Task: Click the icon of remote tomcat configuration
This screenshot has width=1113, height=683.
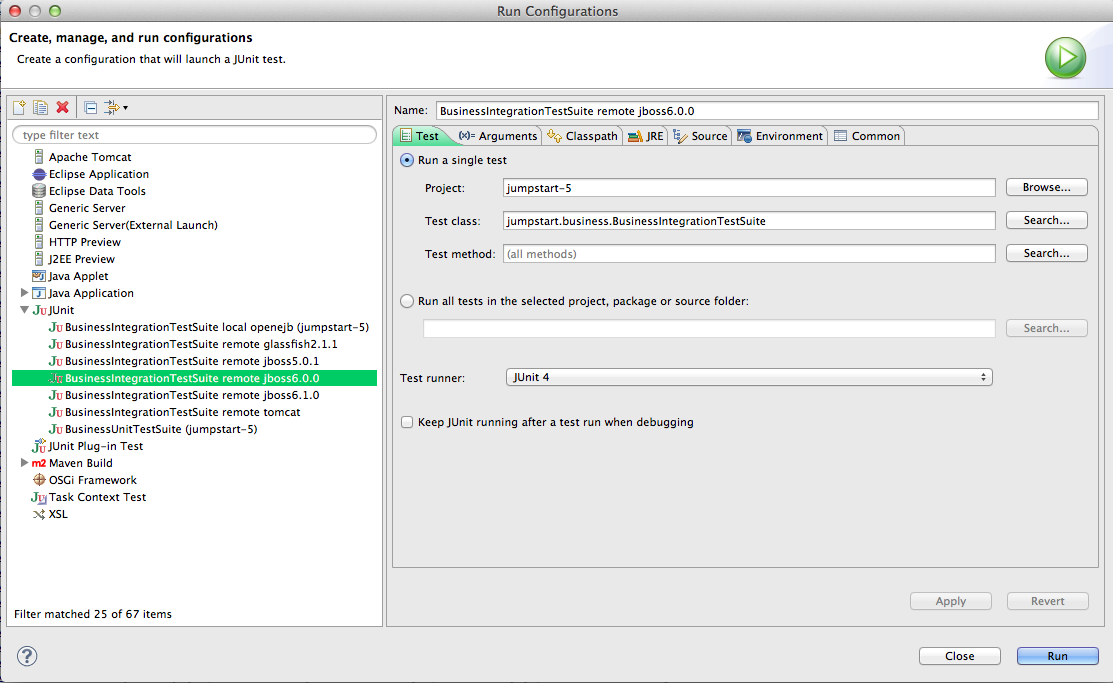Action: pos(56,412)
